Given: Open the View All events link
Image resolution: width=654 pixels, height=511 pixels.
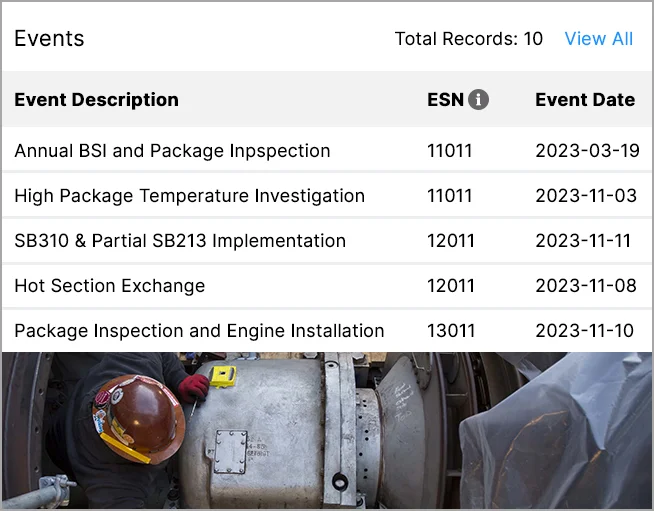Looking at the screenshot, I should (598, 39).
